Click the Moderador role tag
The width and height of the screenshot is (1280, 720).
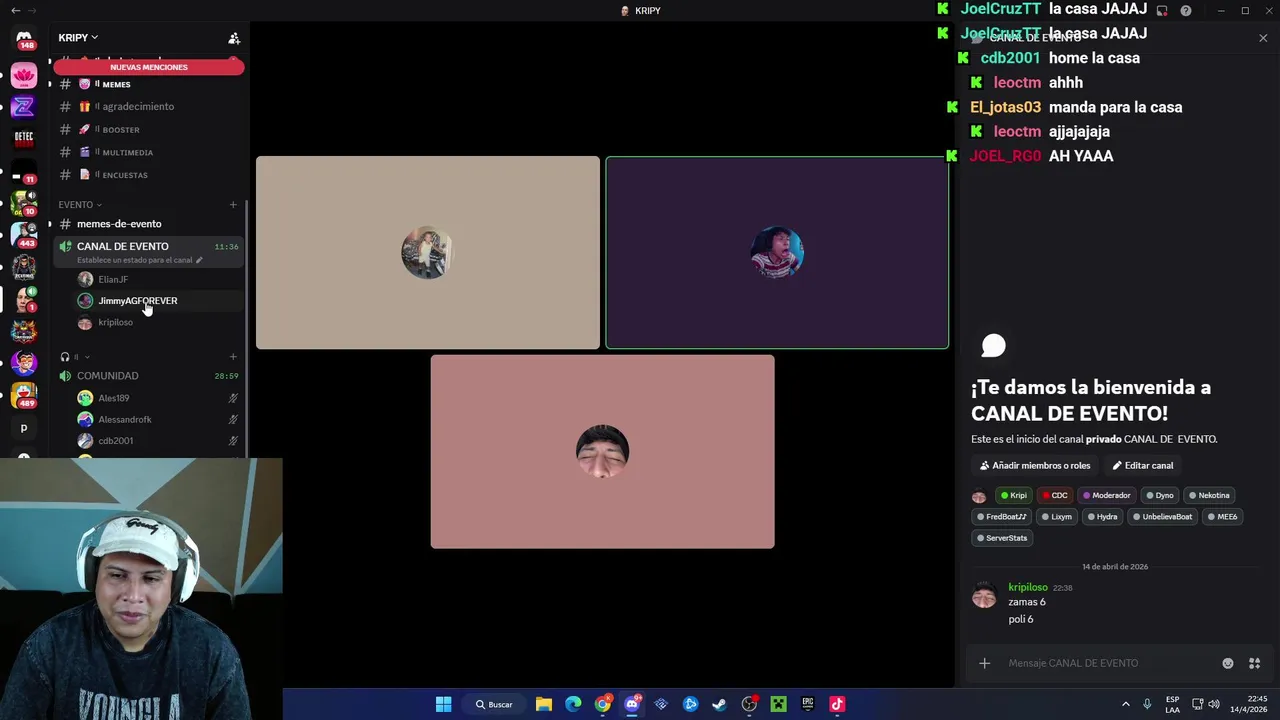click(x=1106, y=495)
